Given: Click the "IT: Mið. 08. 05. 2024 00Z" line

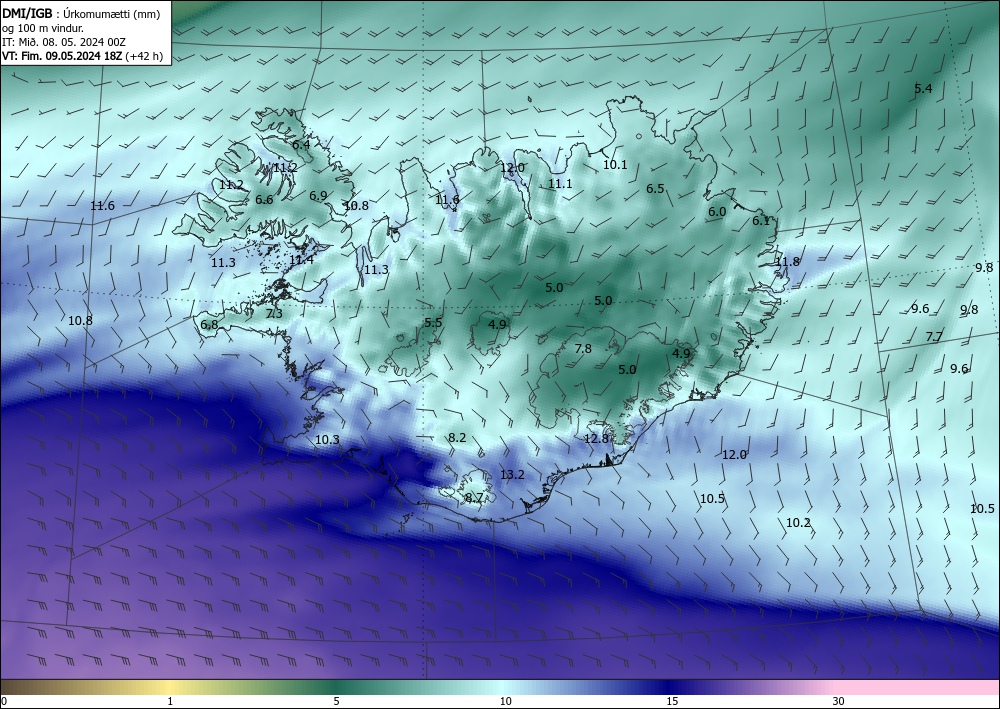Looking at the screenshot, I should [x=64, y=42].
